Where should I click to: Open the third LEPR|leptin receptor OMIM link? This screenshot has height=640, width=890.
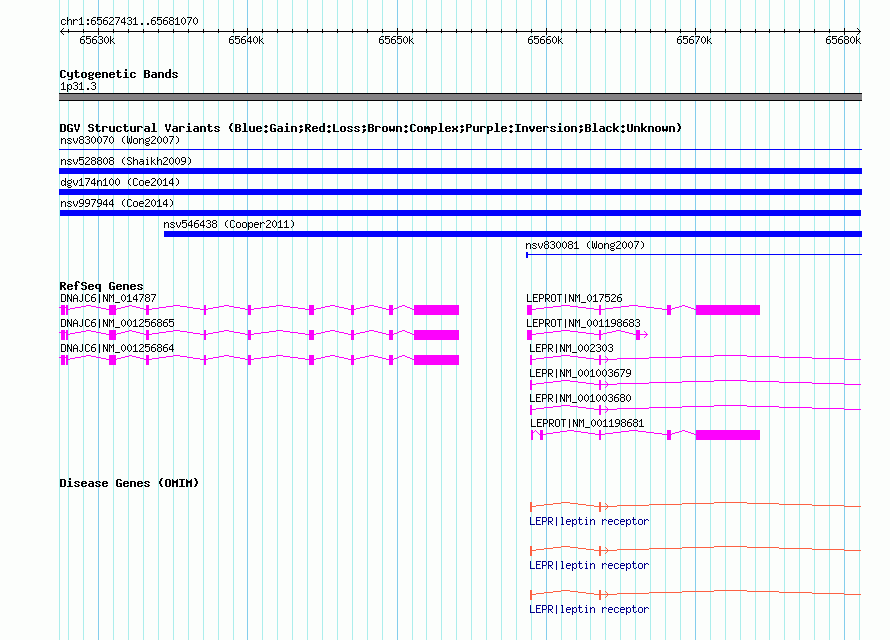coord(589,609)
